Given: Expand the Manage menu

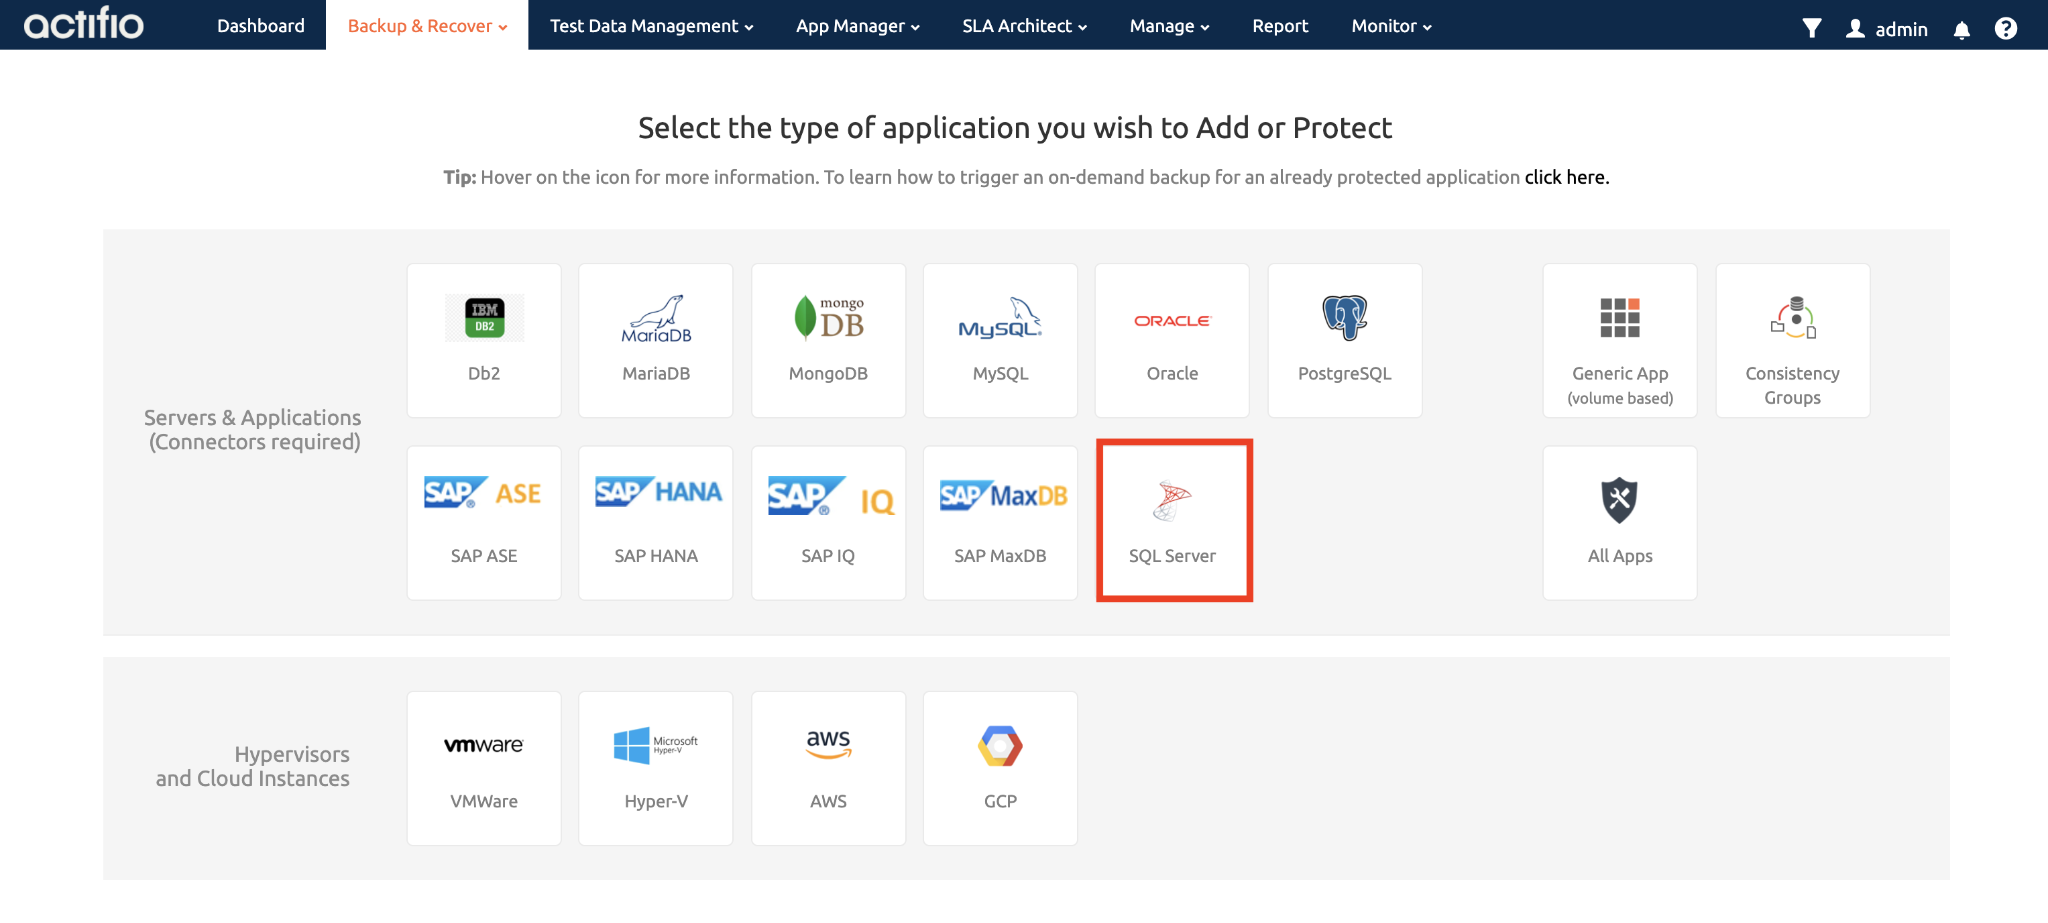Looking at the screenshot, I should (x=1169, y=26).
